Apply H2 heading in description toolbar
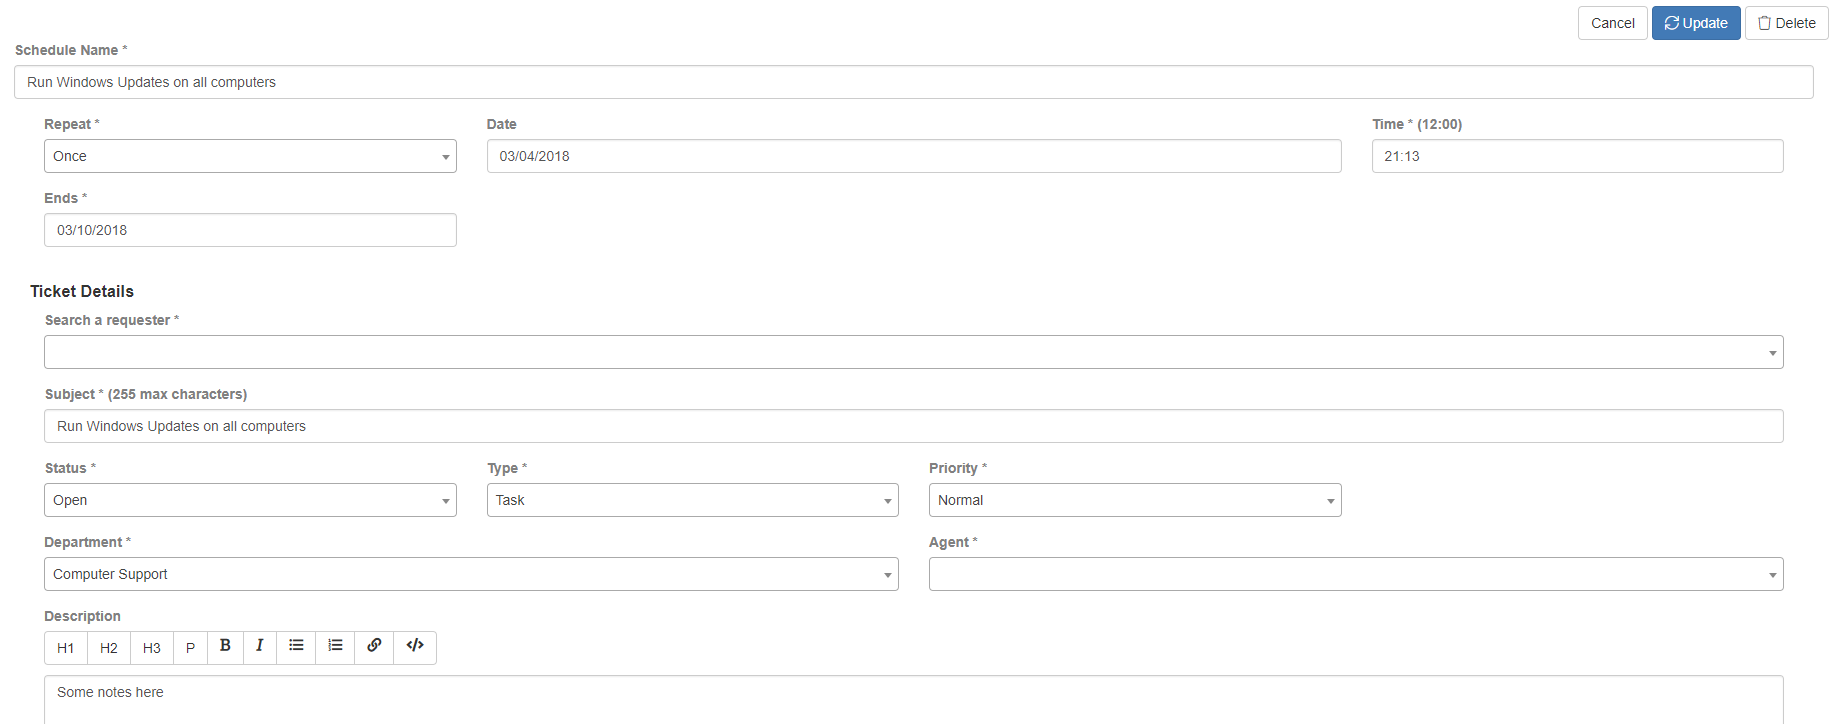This screenshot has width=1834, height=724. tap(109, 648)
